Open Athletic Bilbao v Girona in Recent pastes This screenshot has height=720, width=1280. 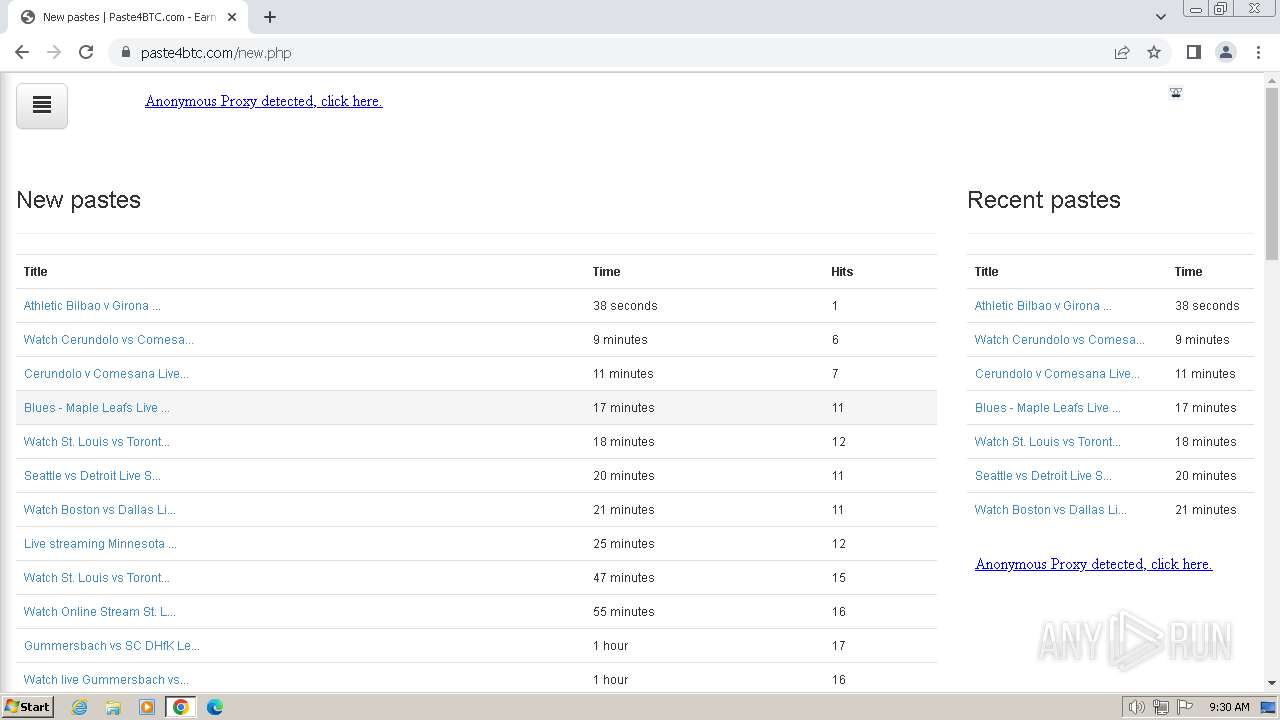coord(1043,306)
